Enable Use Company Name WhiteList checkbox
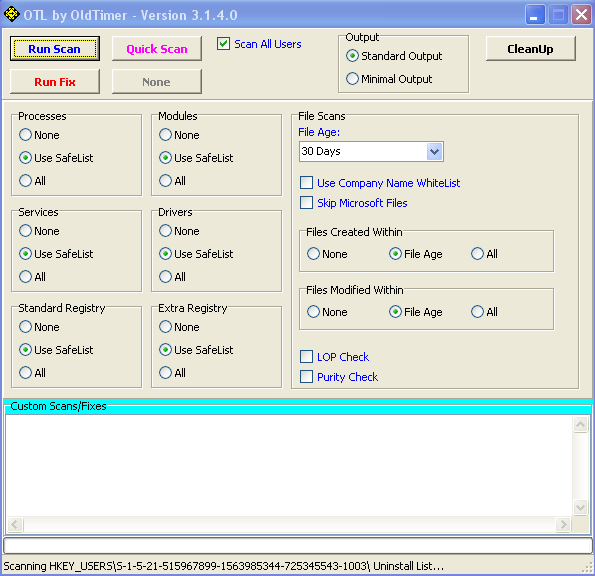595x576 pixels. point(306,183)
